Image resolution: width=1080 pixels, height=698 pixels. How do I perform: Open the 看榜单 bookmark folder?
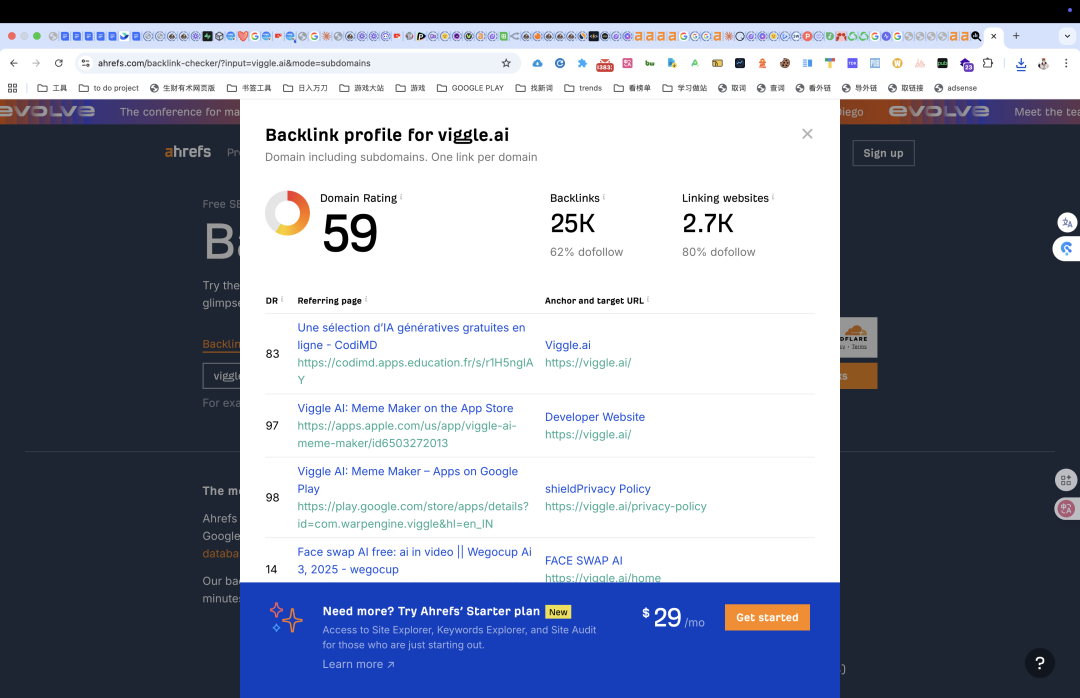(632, 88)
